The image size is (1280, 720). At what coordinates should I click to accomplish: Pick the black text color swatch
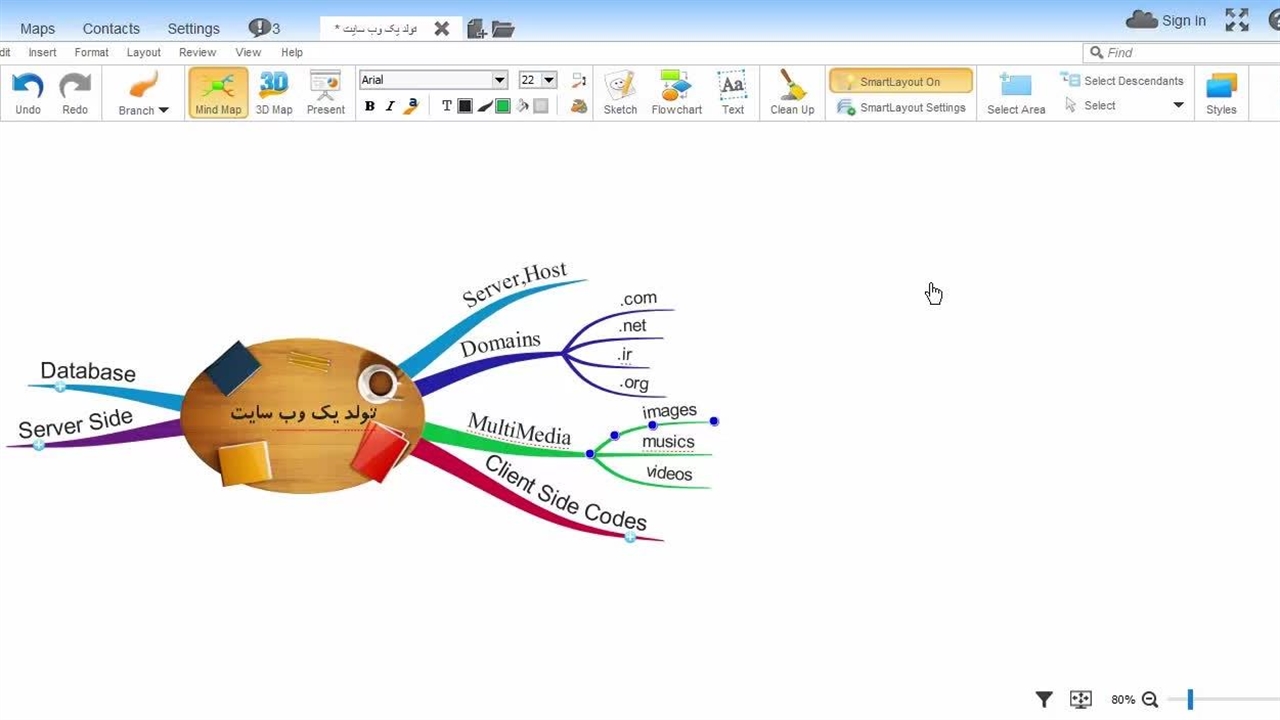[x=465, y=106]
